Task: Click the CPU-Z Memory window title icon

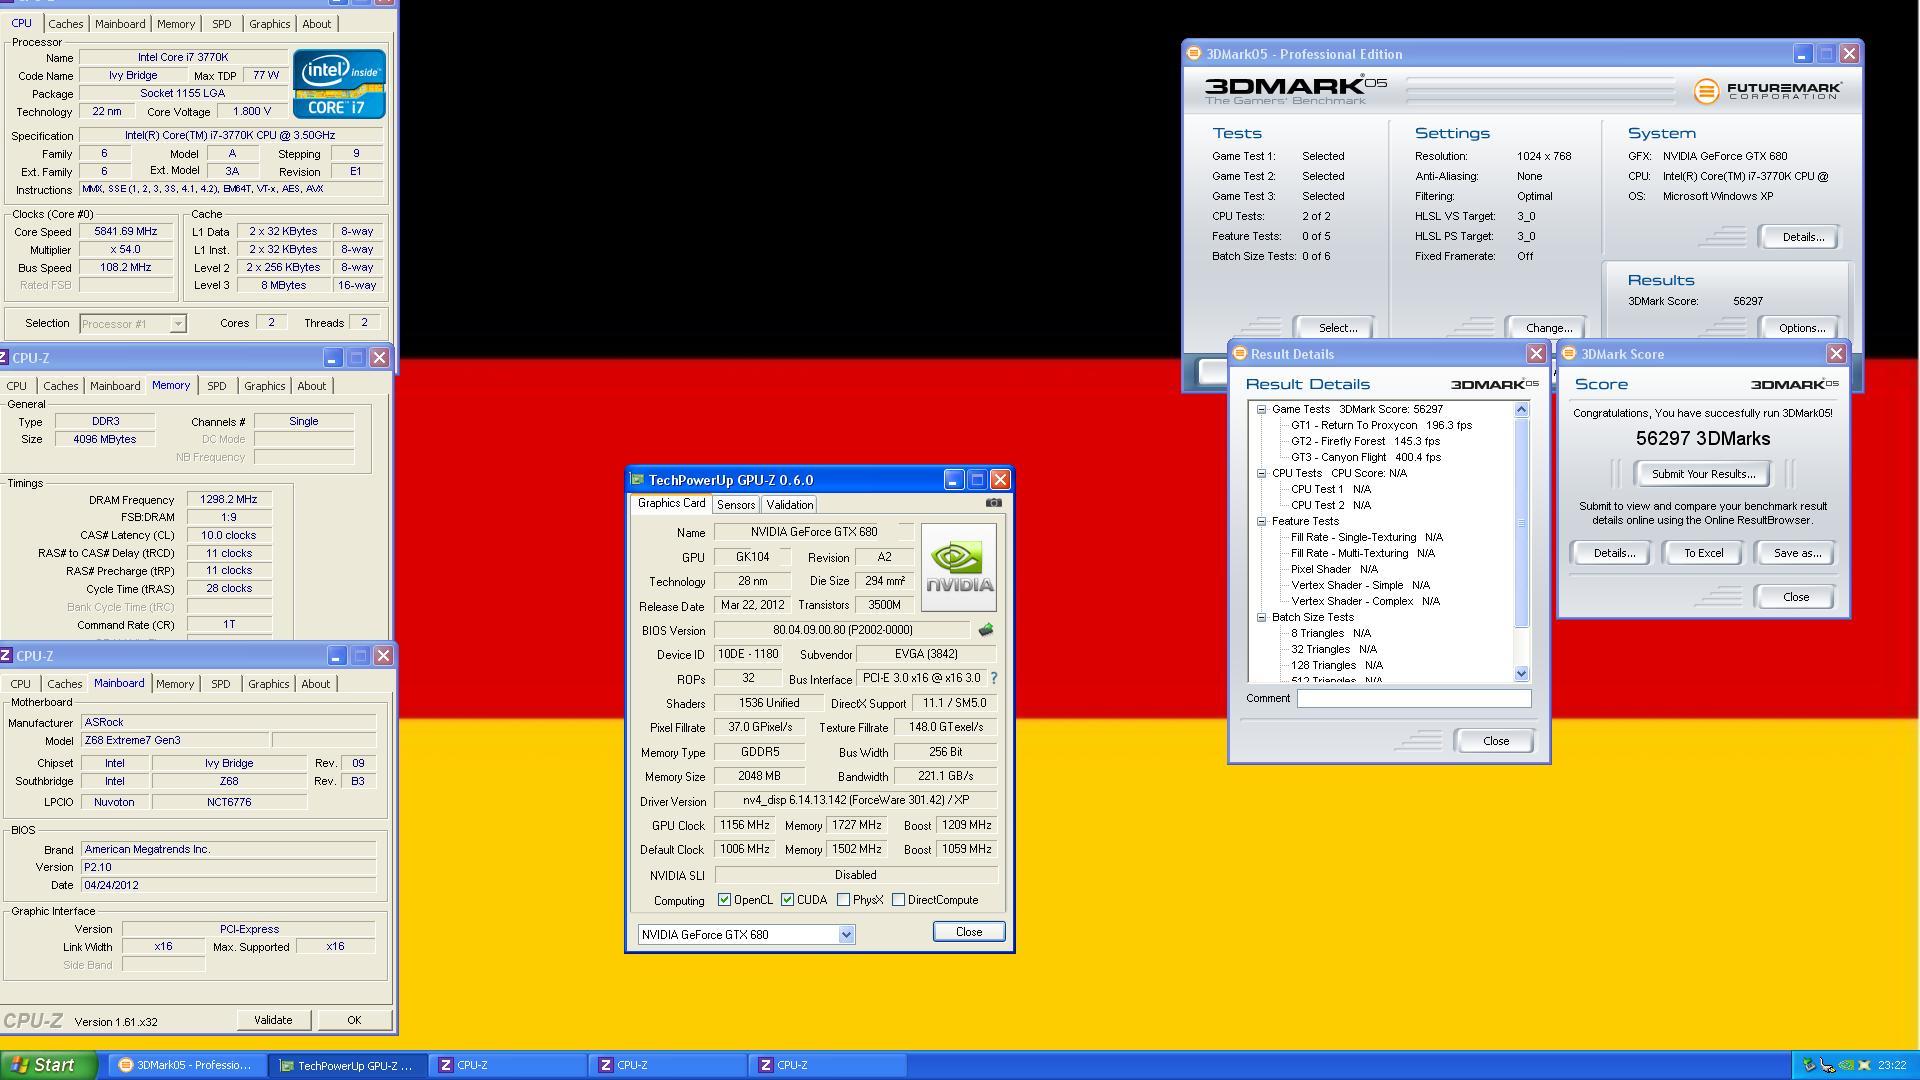Action: click(x=6, y=358)
